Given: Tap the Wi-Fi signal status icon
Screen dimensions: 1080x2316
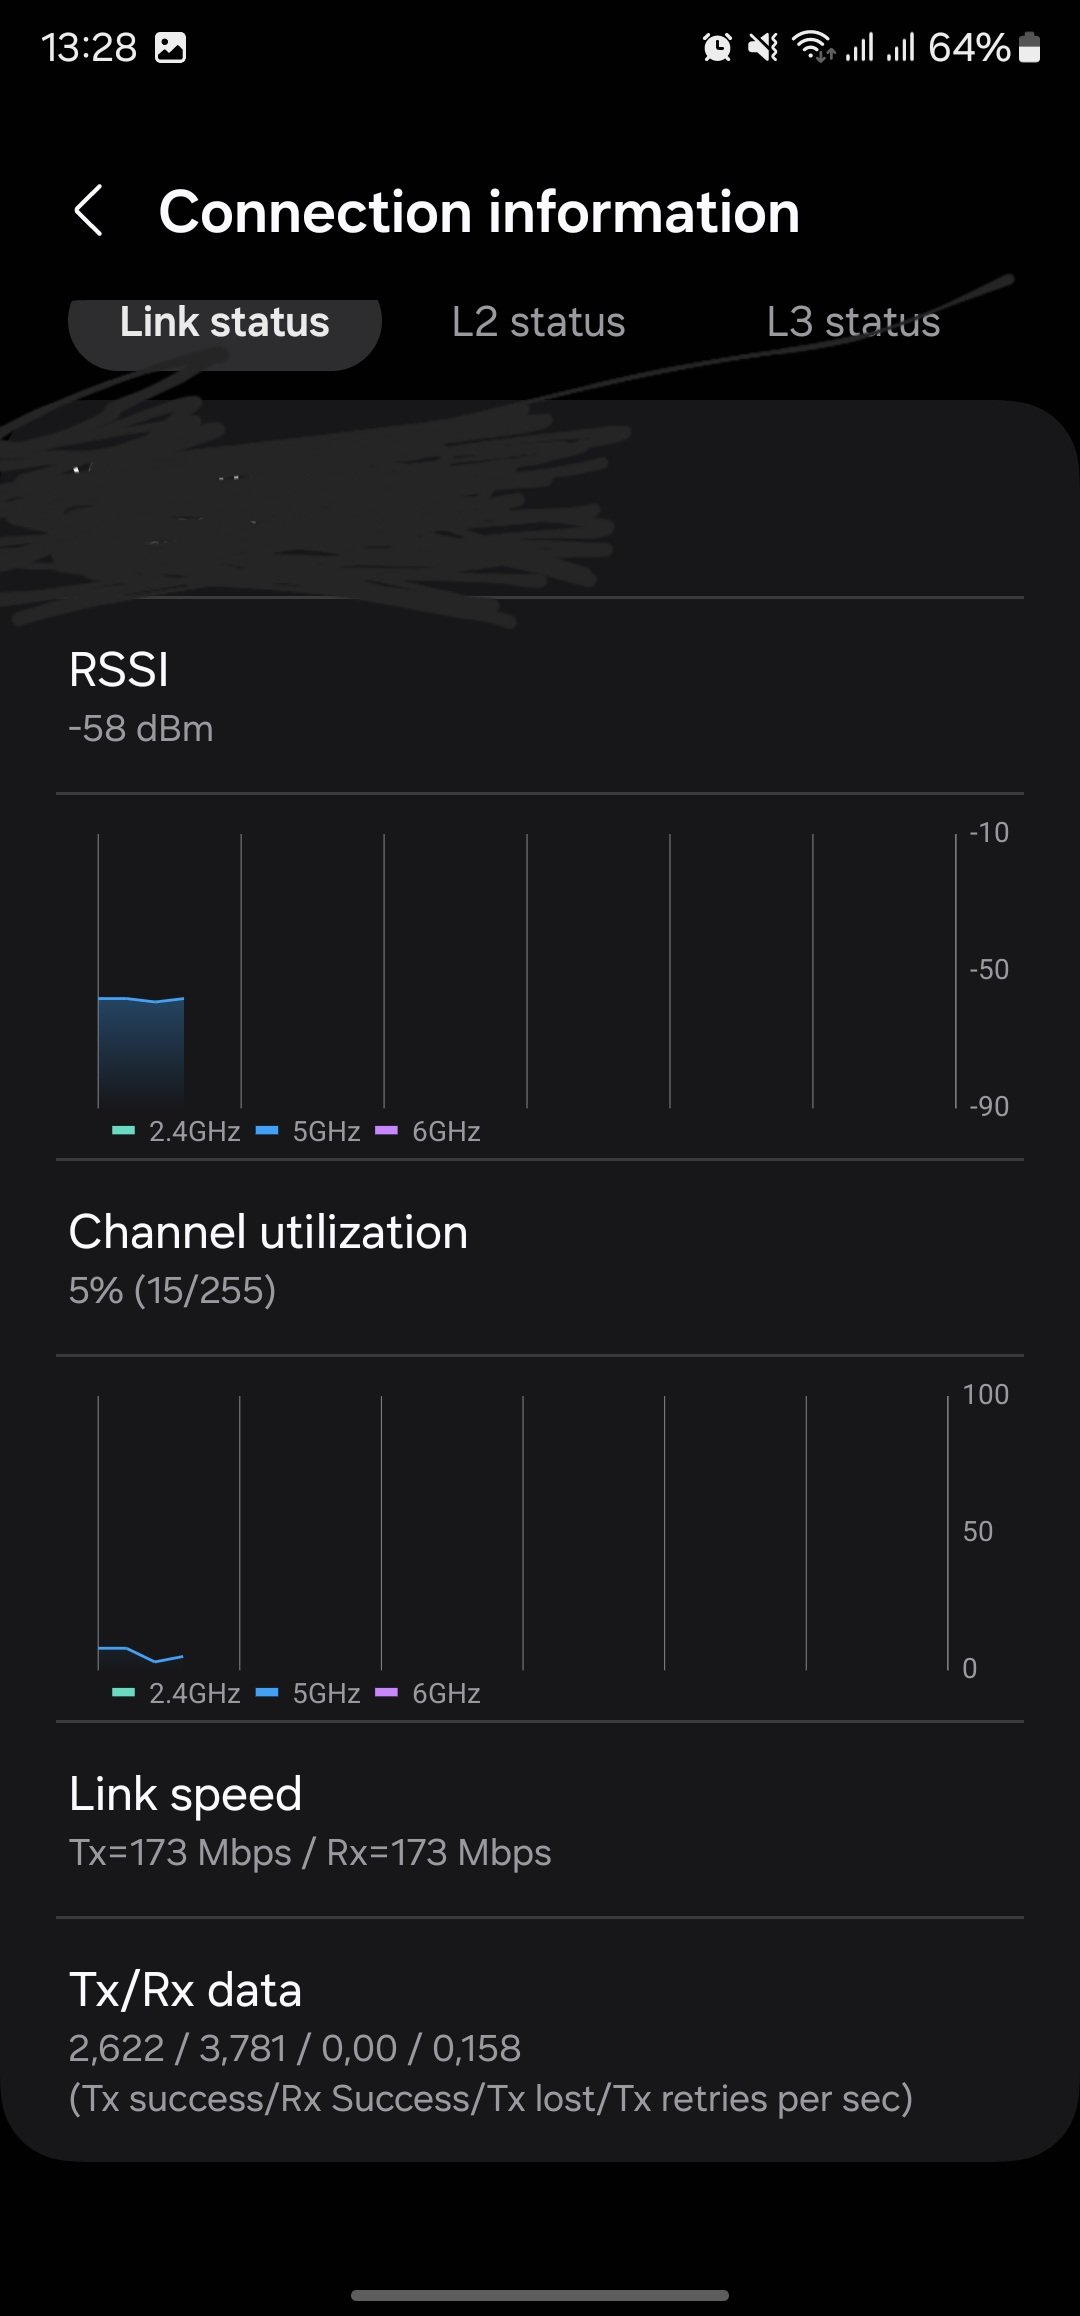Looking at the screenshot, I should pyautogui.click(x=813, y=47).
